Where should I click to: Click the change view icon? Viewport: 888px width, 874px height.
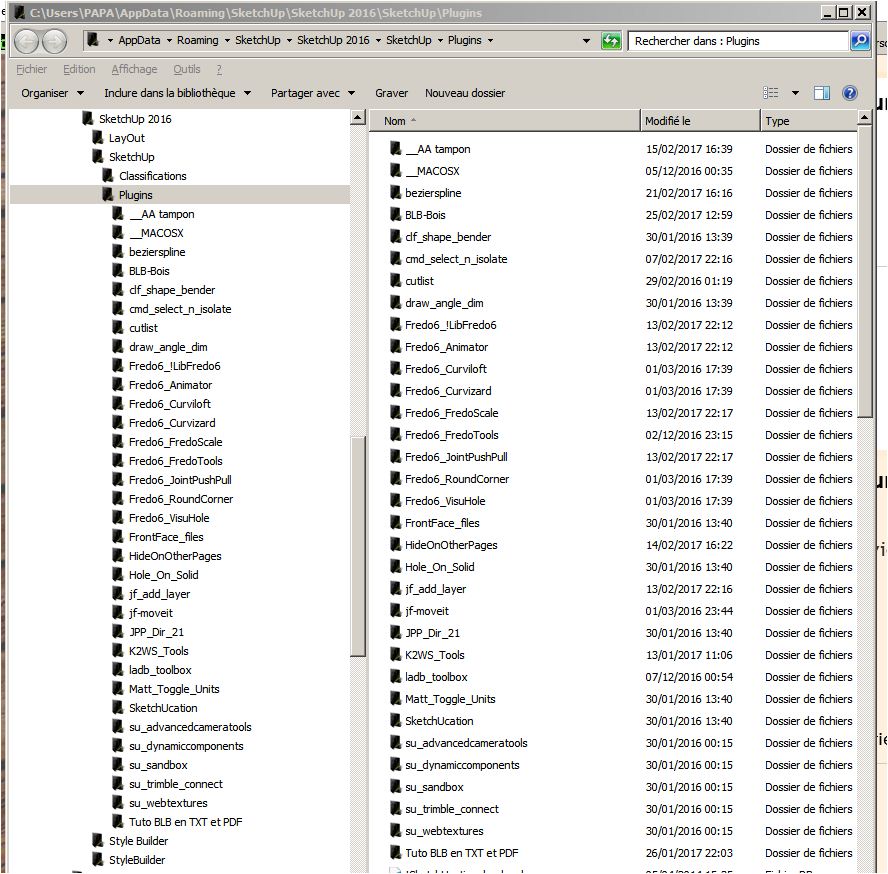pos(771,93)
